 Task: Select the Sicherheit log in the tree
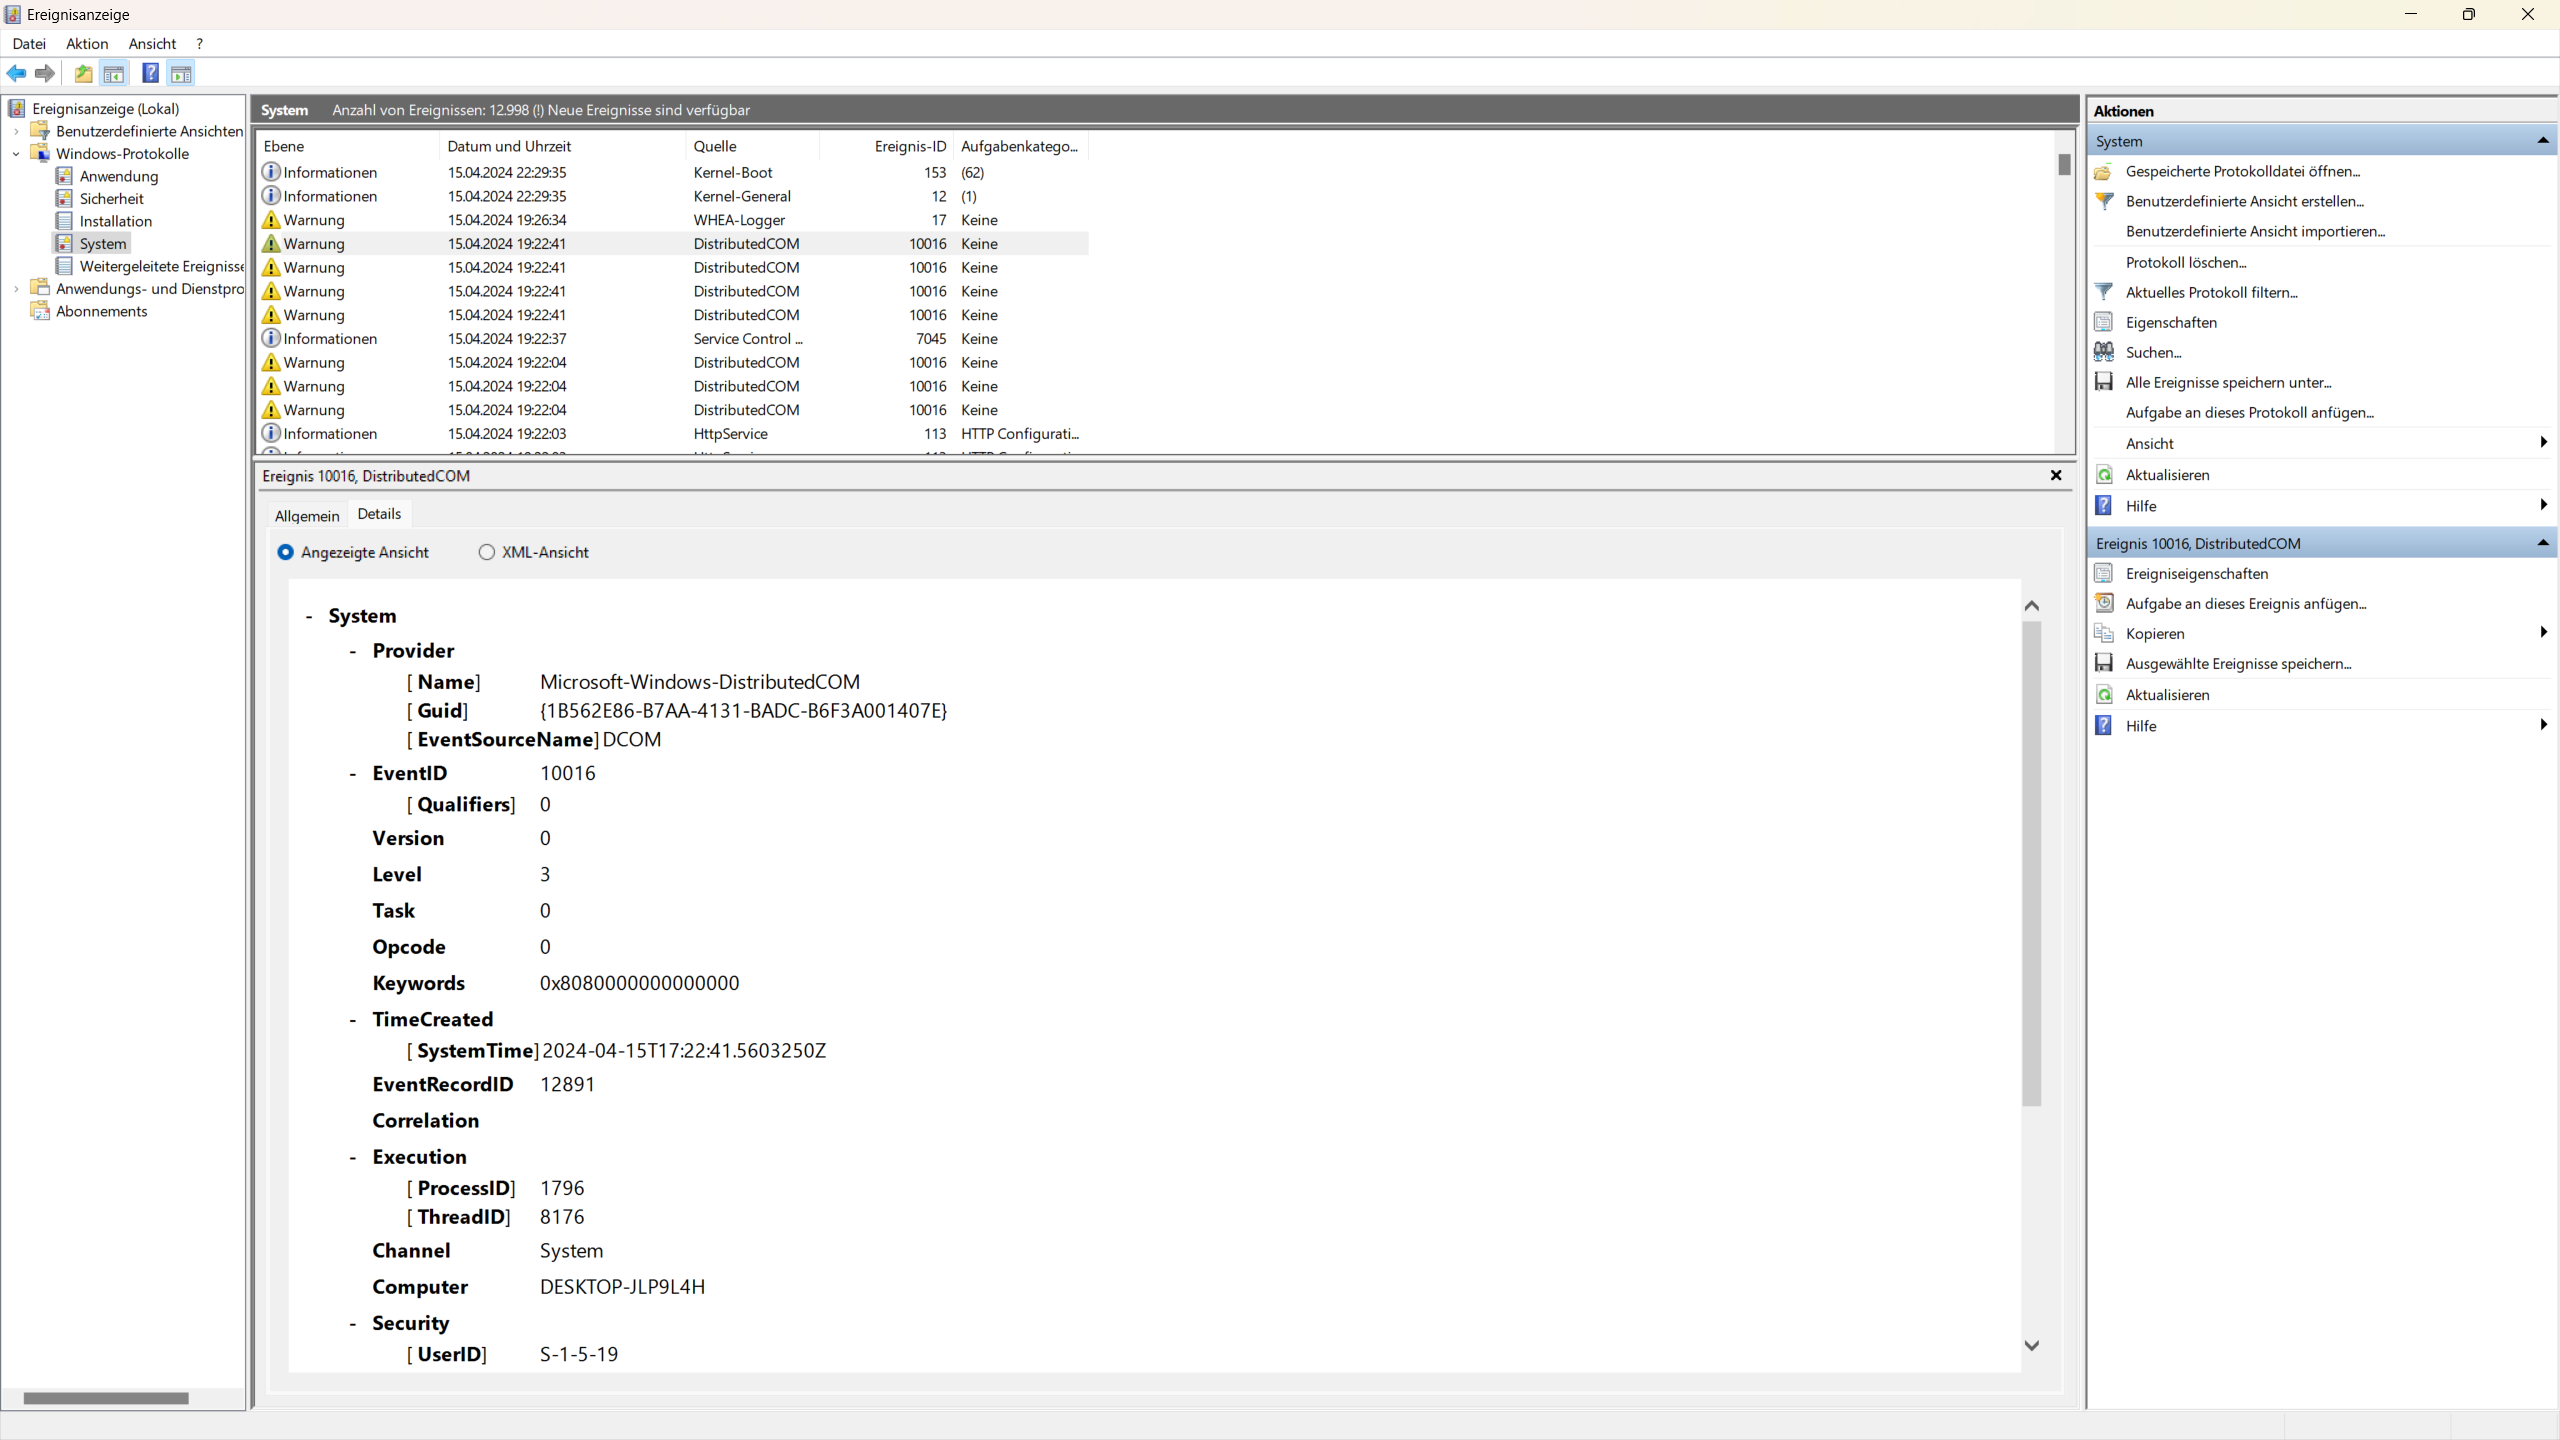pos(111,199)
